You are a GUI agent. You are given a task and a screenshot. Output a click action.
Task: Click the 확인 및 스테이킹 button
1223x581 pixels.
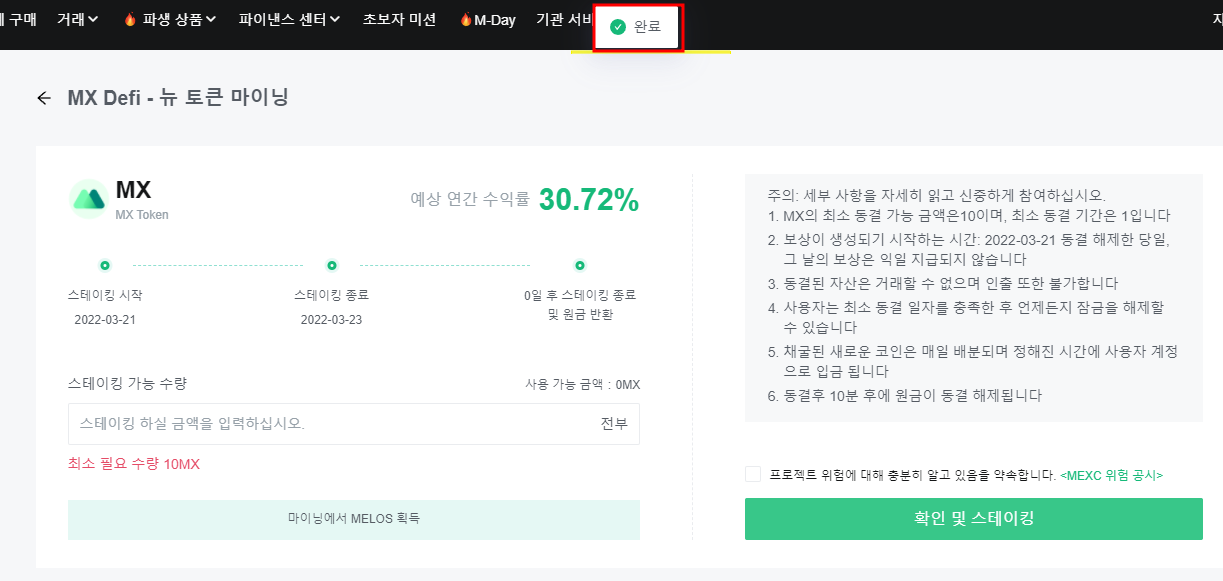coord(974,518)
